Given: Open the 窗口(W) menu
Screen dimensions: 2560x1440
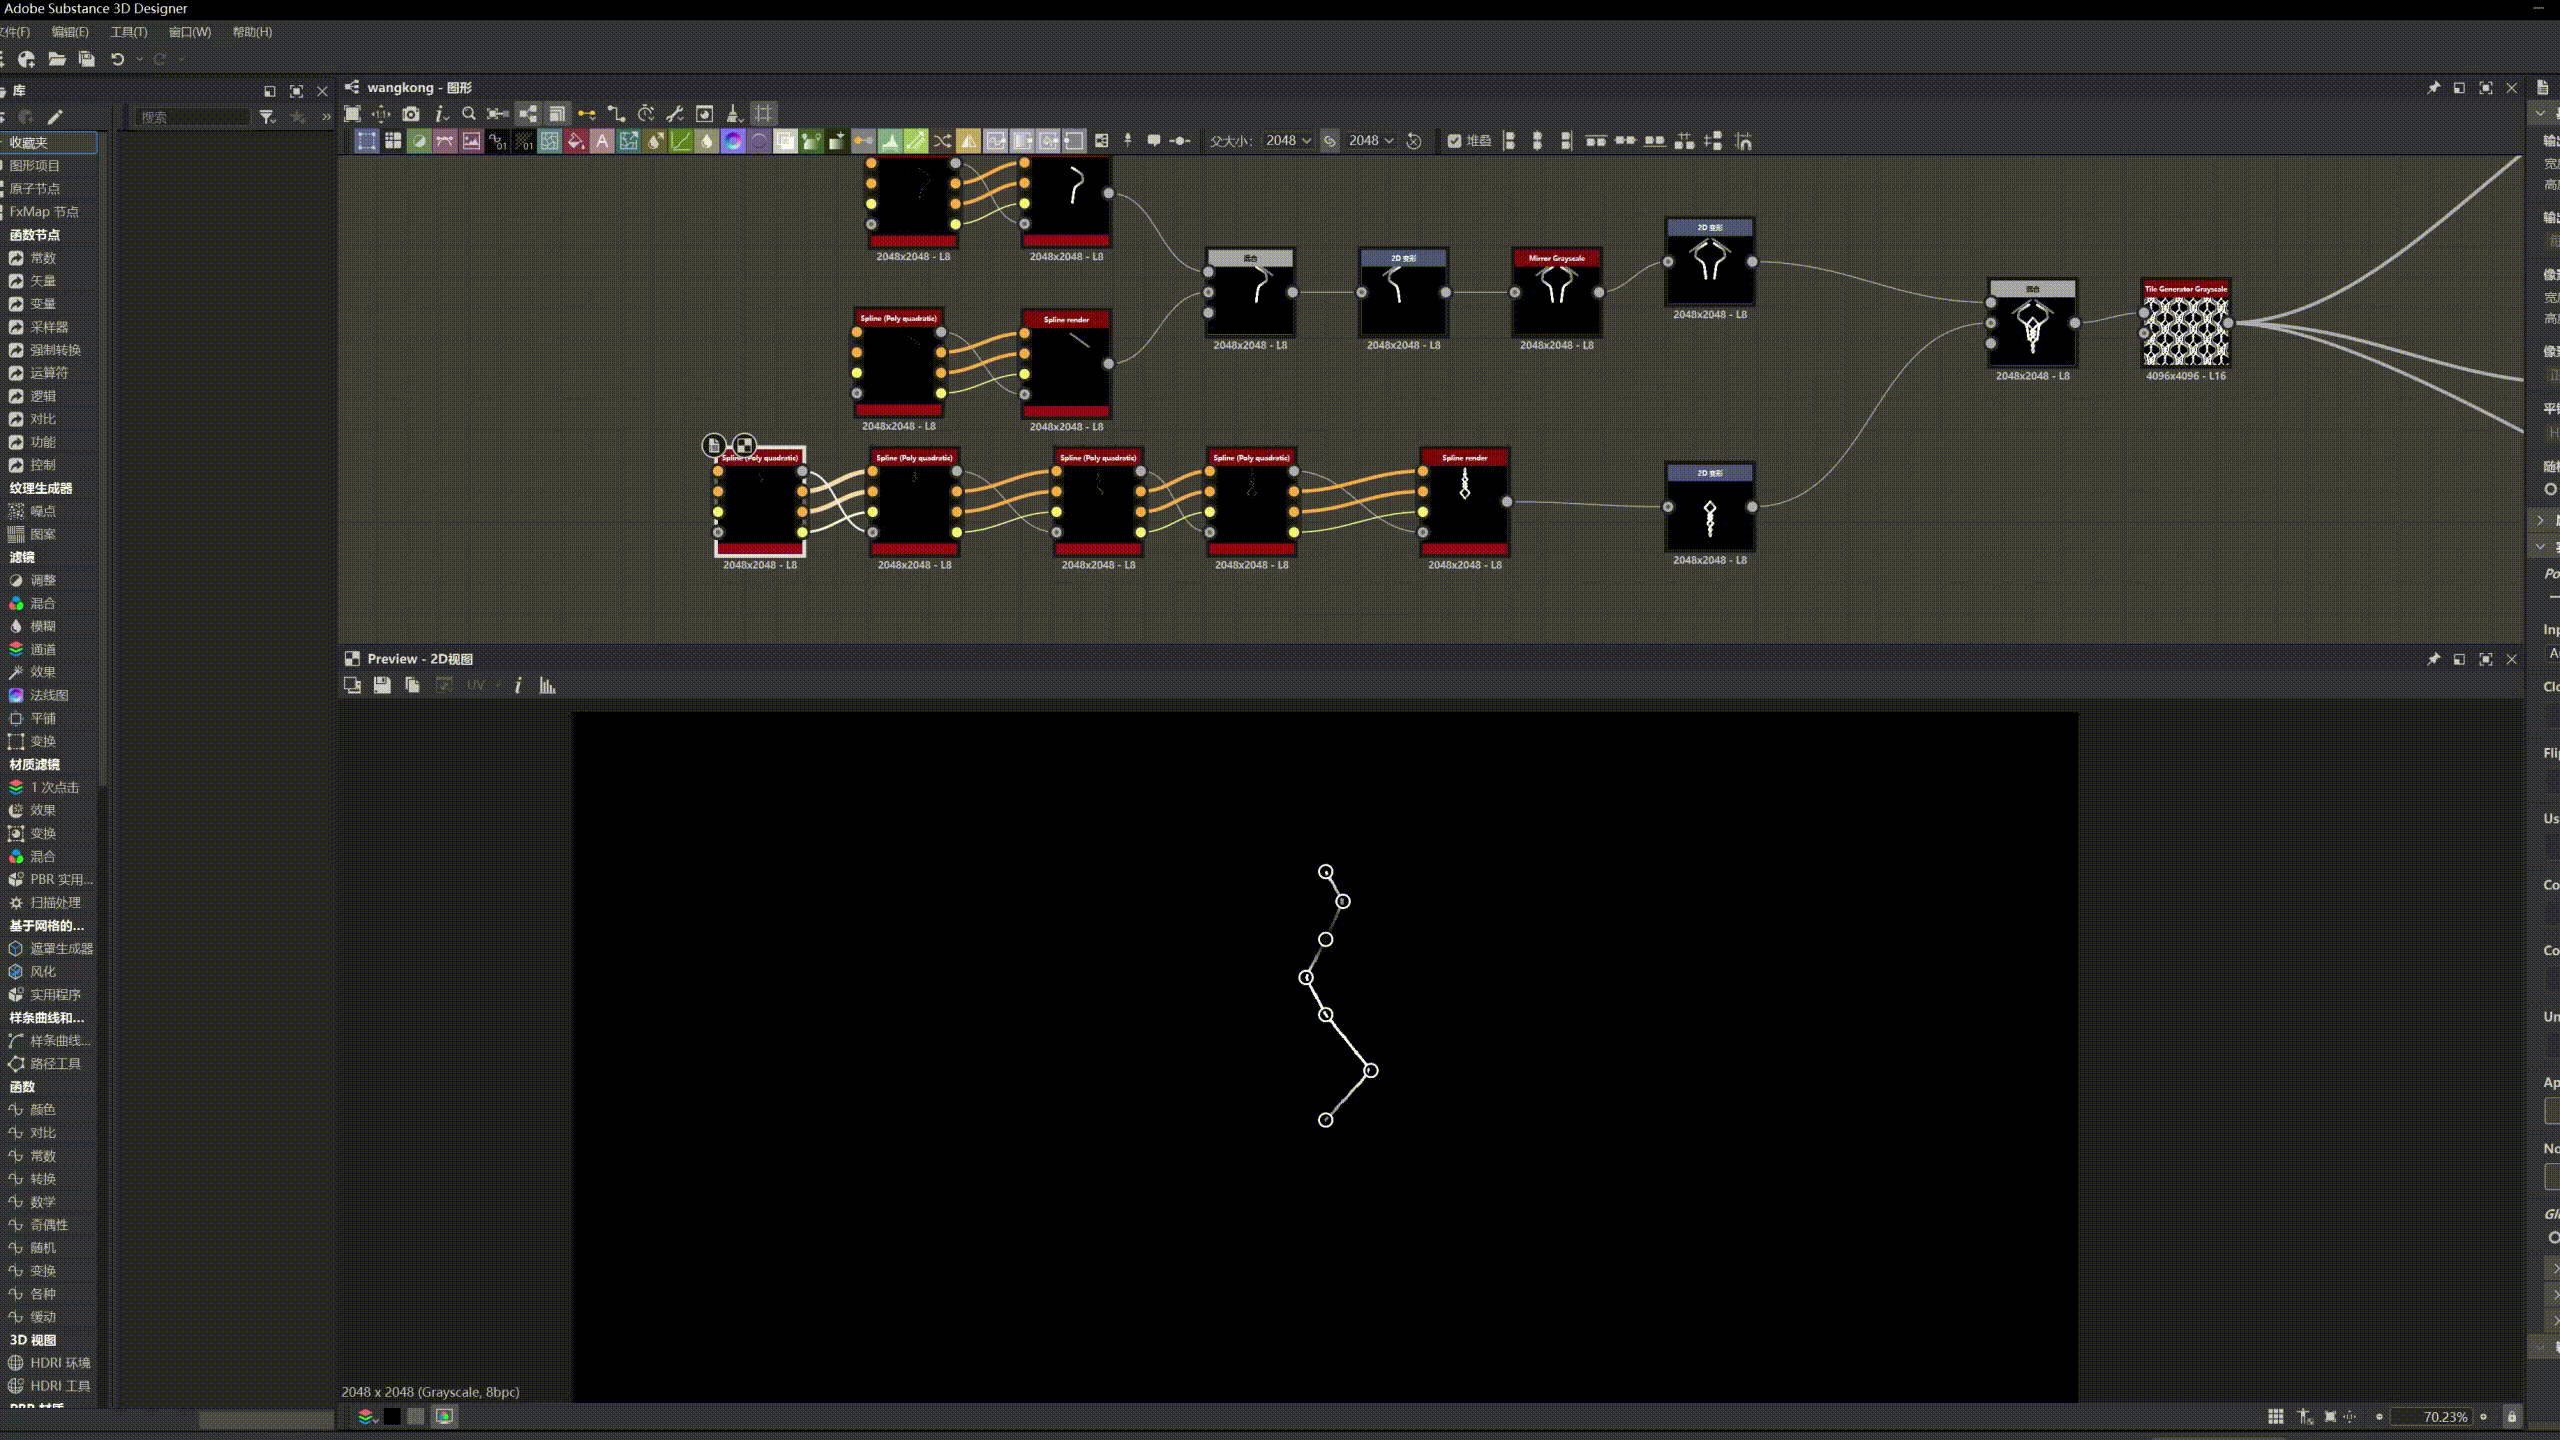Looking at the screenshot, I should (x=189, y=32).
